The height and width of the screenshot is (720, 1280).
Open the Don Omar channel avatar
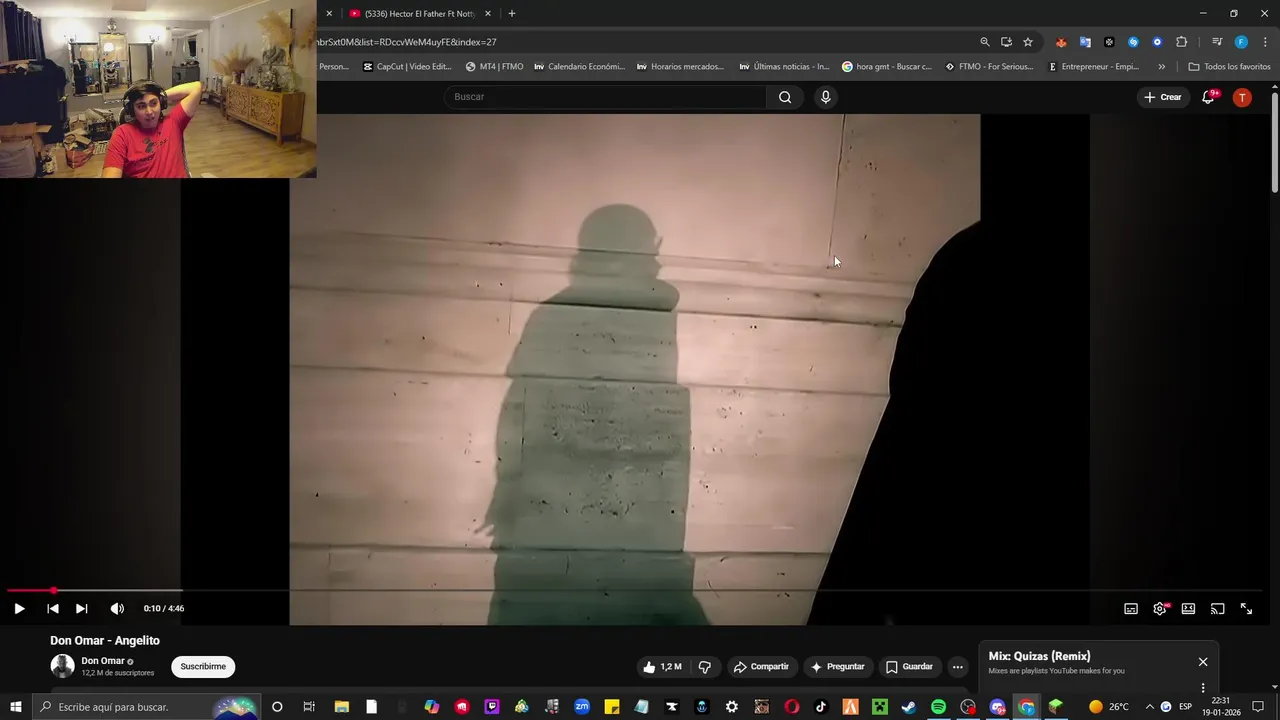tap(62, 666)
